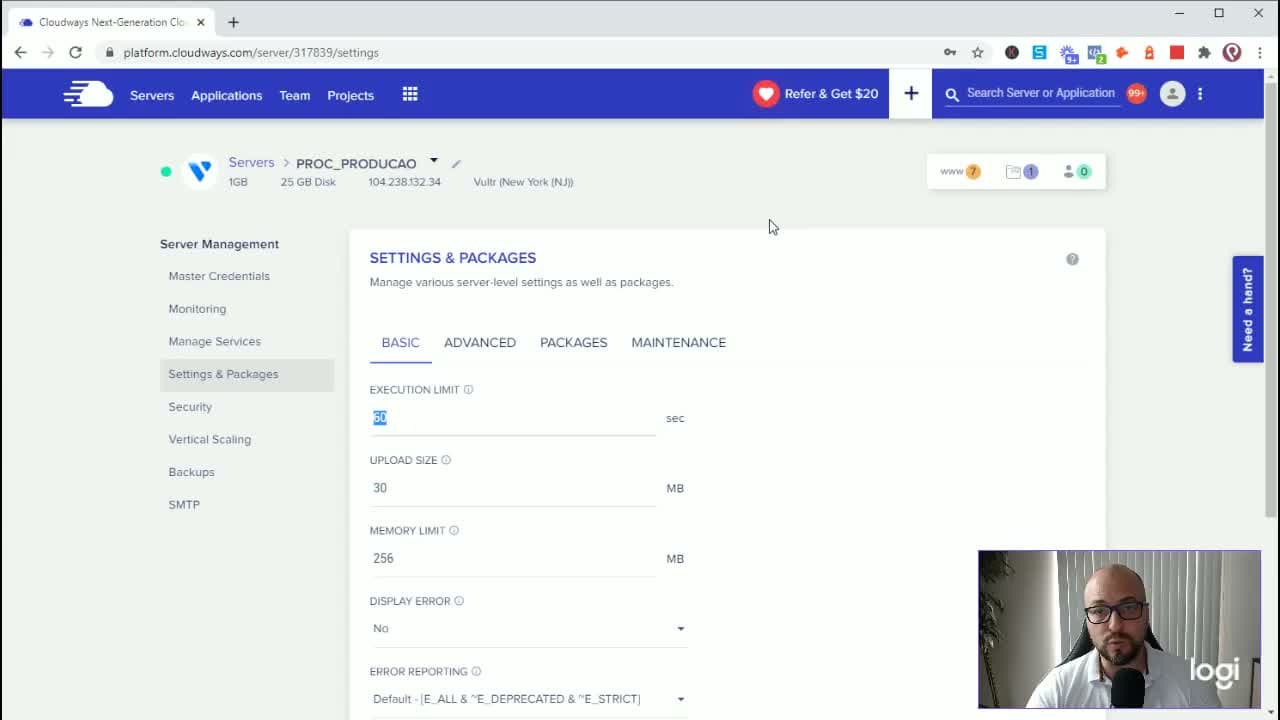The image size is (1280, 720).
Task: Select the Cloudways browser tab
Action: [112, 22]
